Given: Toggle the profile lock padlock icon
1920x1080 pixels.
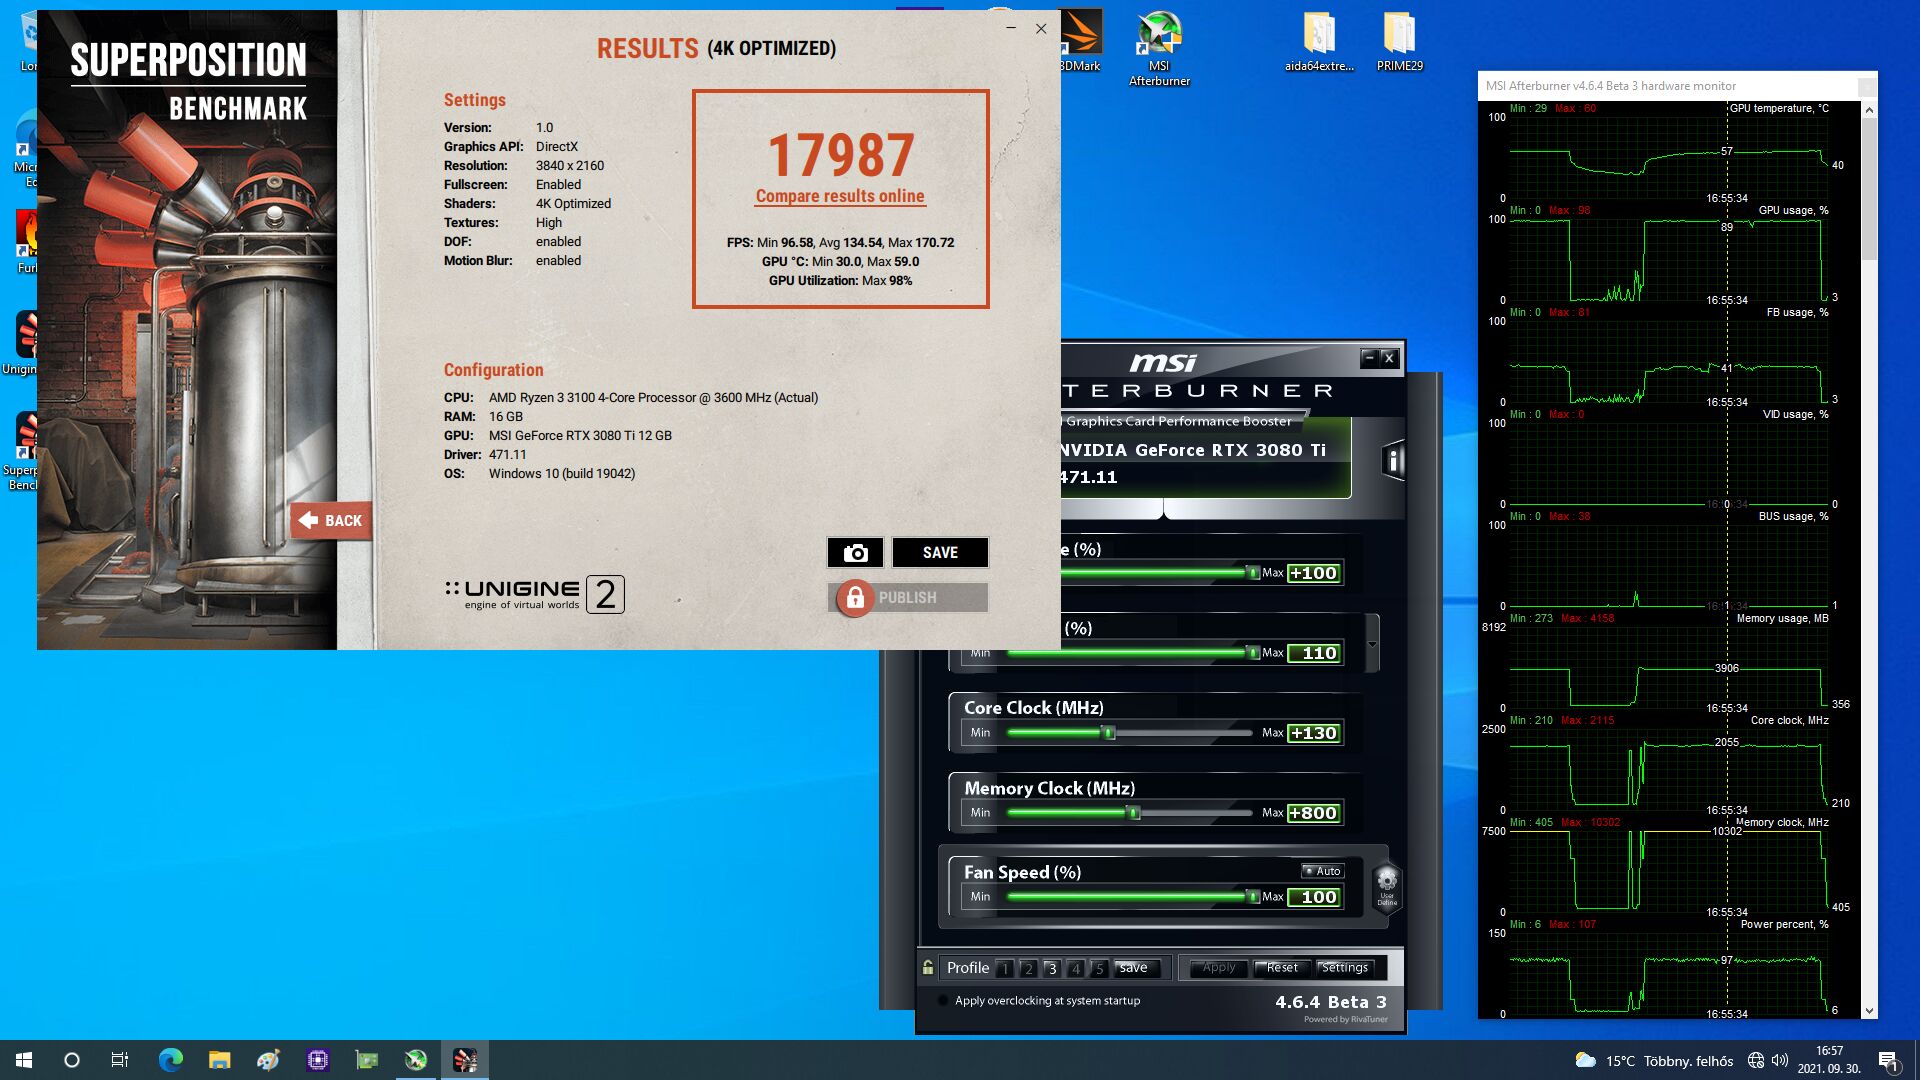Looking at the screenshot, I should [928, 967].
